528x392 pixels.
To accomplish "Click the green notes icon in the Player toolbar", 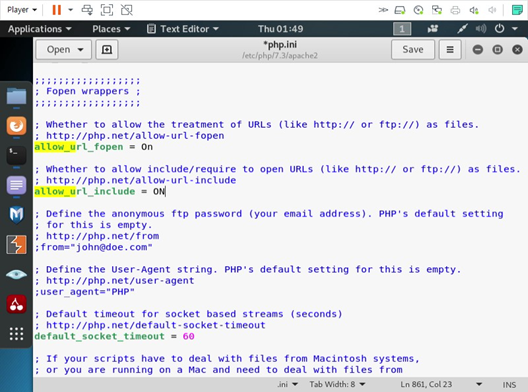I will (x=517, y=10).
